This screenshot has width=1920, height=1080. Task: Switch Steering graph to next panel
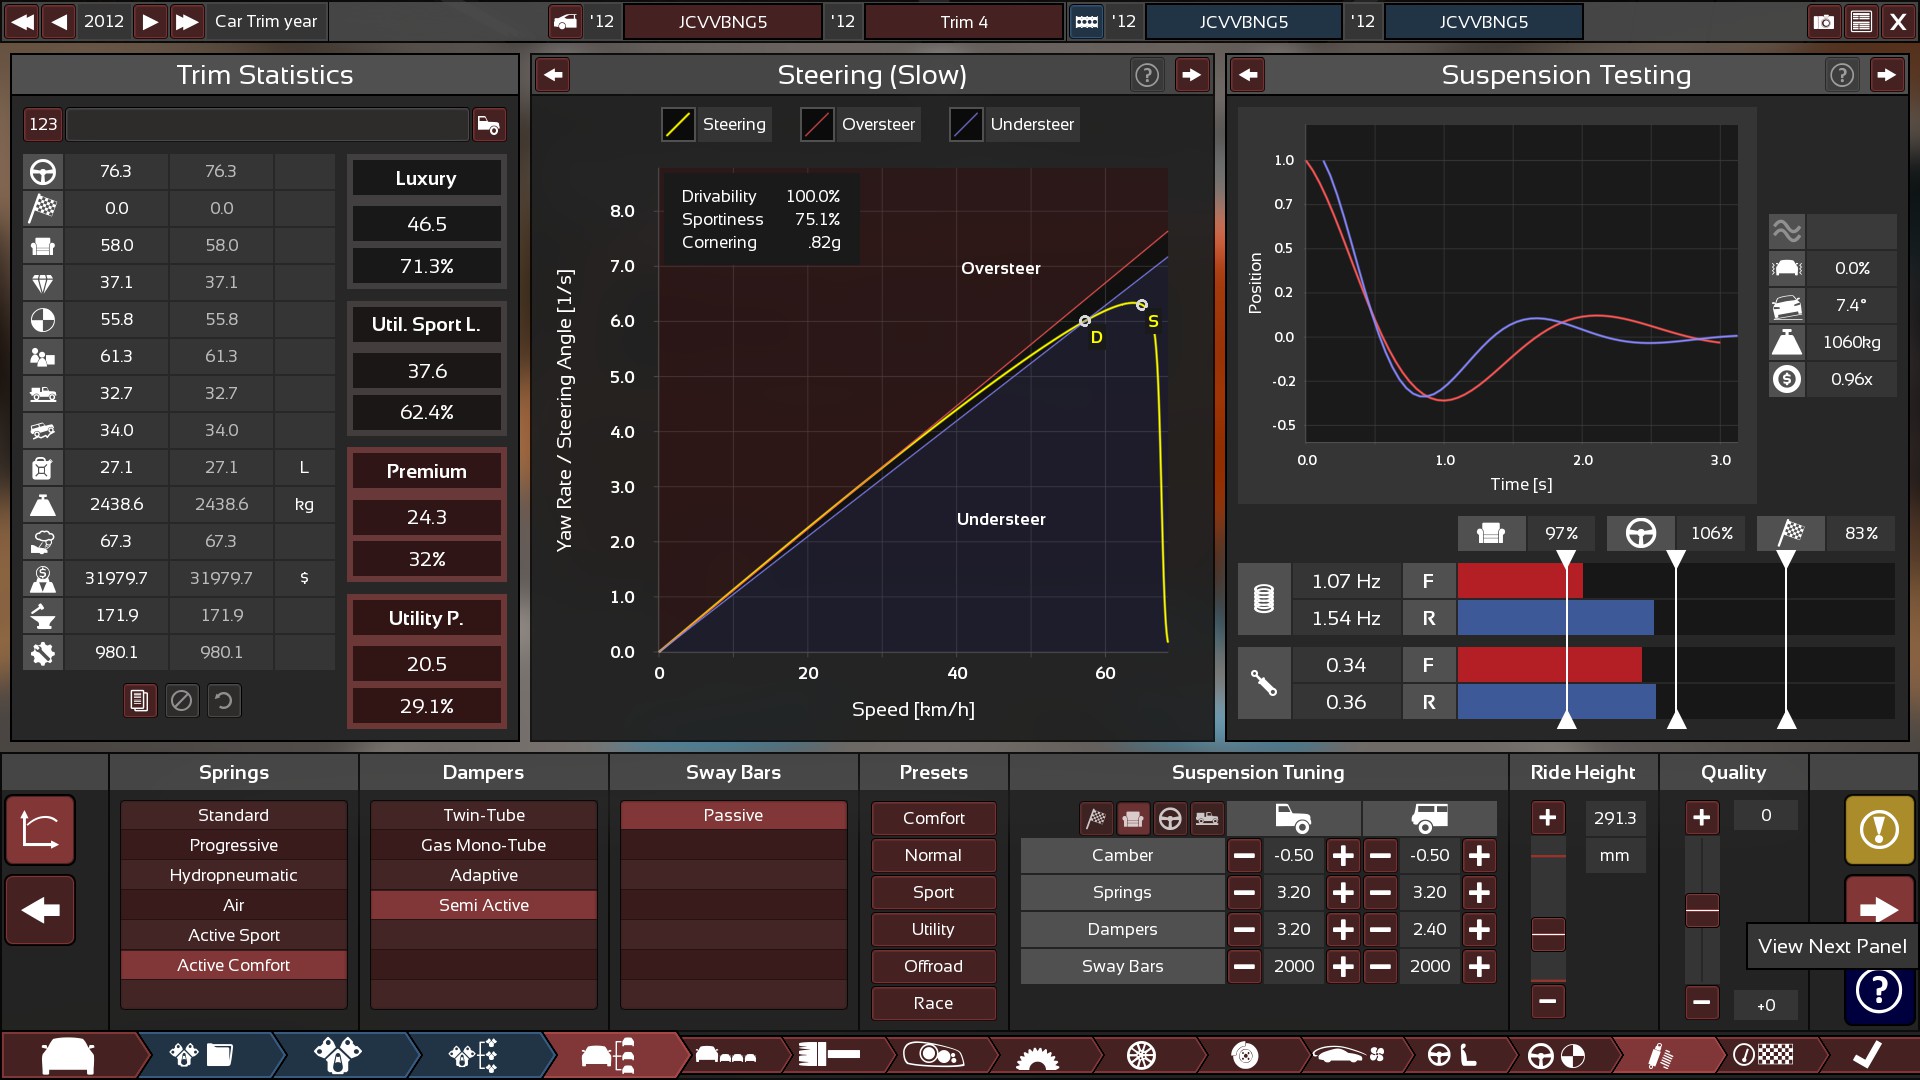(1191, 75)
